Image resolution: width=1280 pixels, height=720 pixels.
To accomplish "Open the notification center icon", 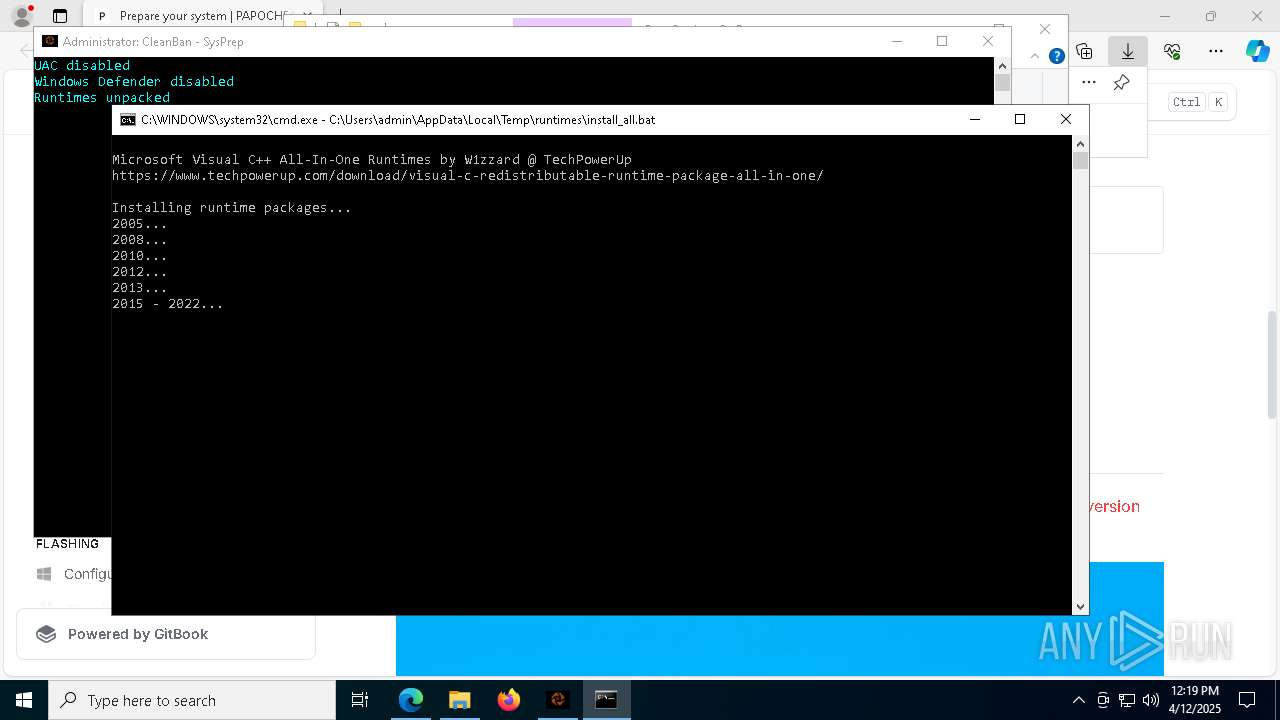I will point(1248,700).
